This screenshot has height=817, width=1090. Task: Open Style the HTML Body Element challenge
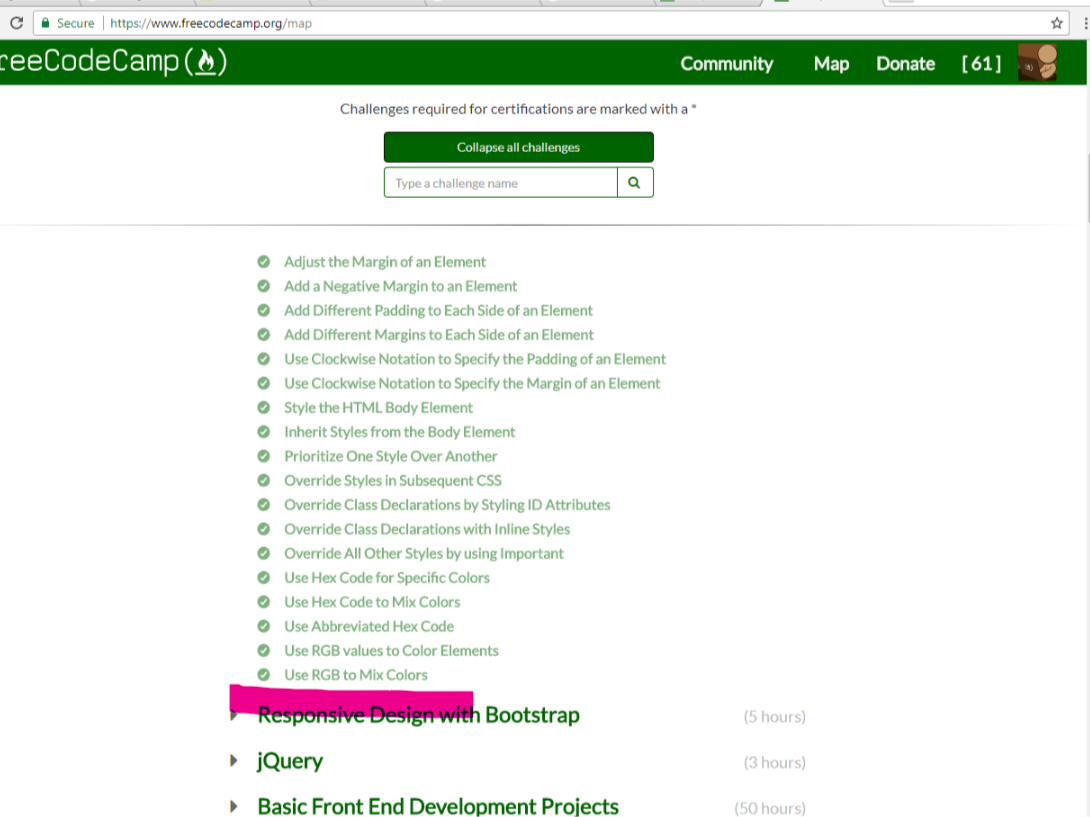[x=378, y=407]
